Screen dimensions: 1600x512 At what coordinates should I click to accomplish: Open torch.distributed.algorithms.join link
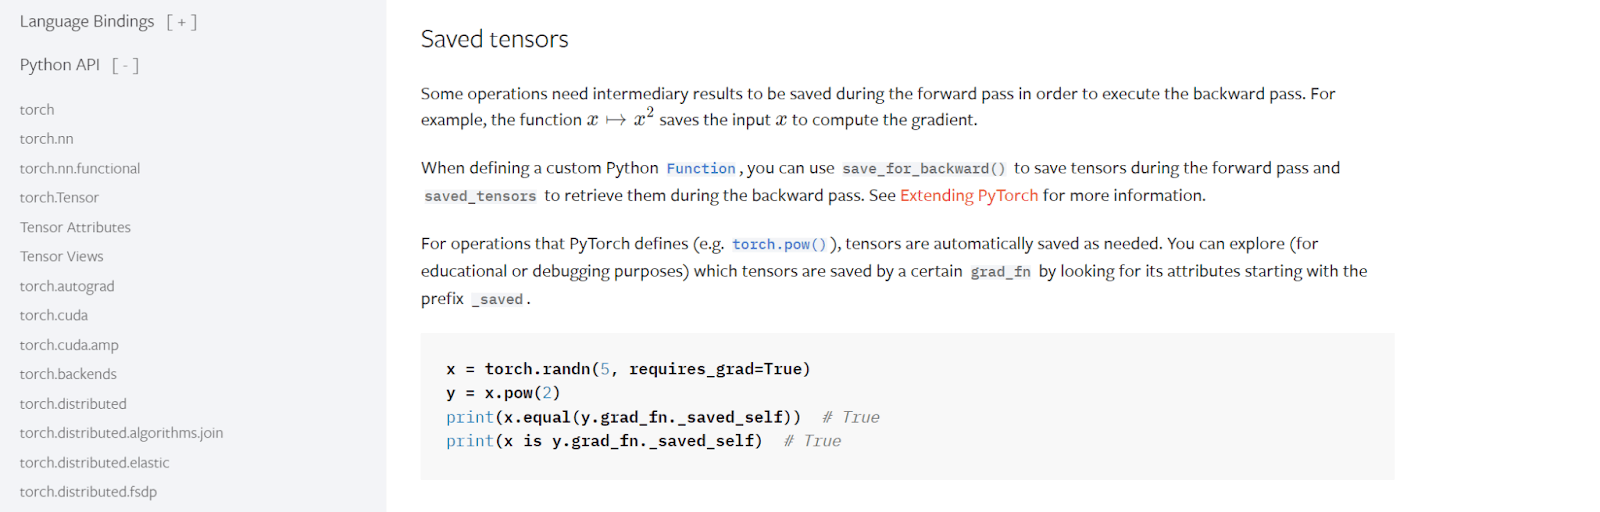click(x=121, y=433)
